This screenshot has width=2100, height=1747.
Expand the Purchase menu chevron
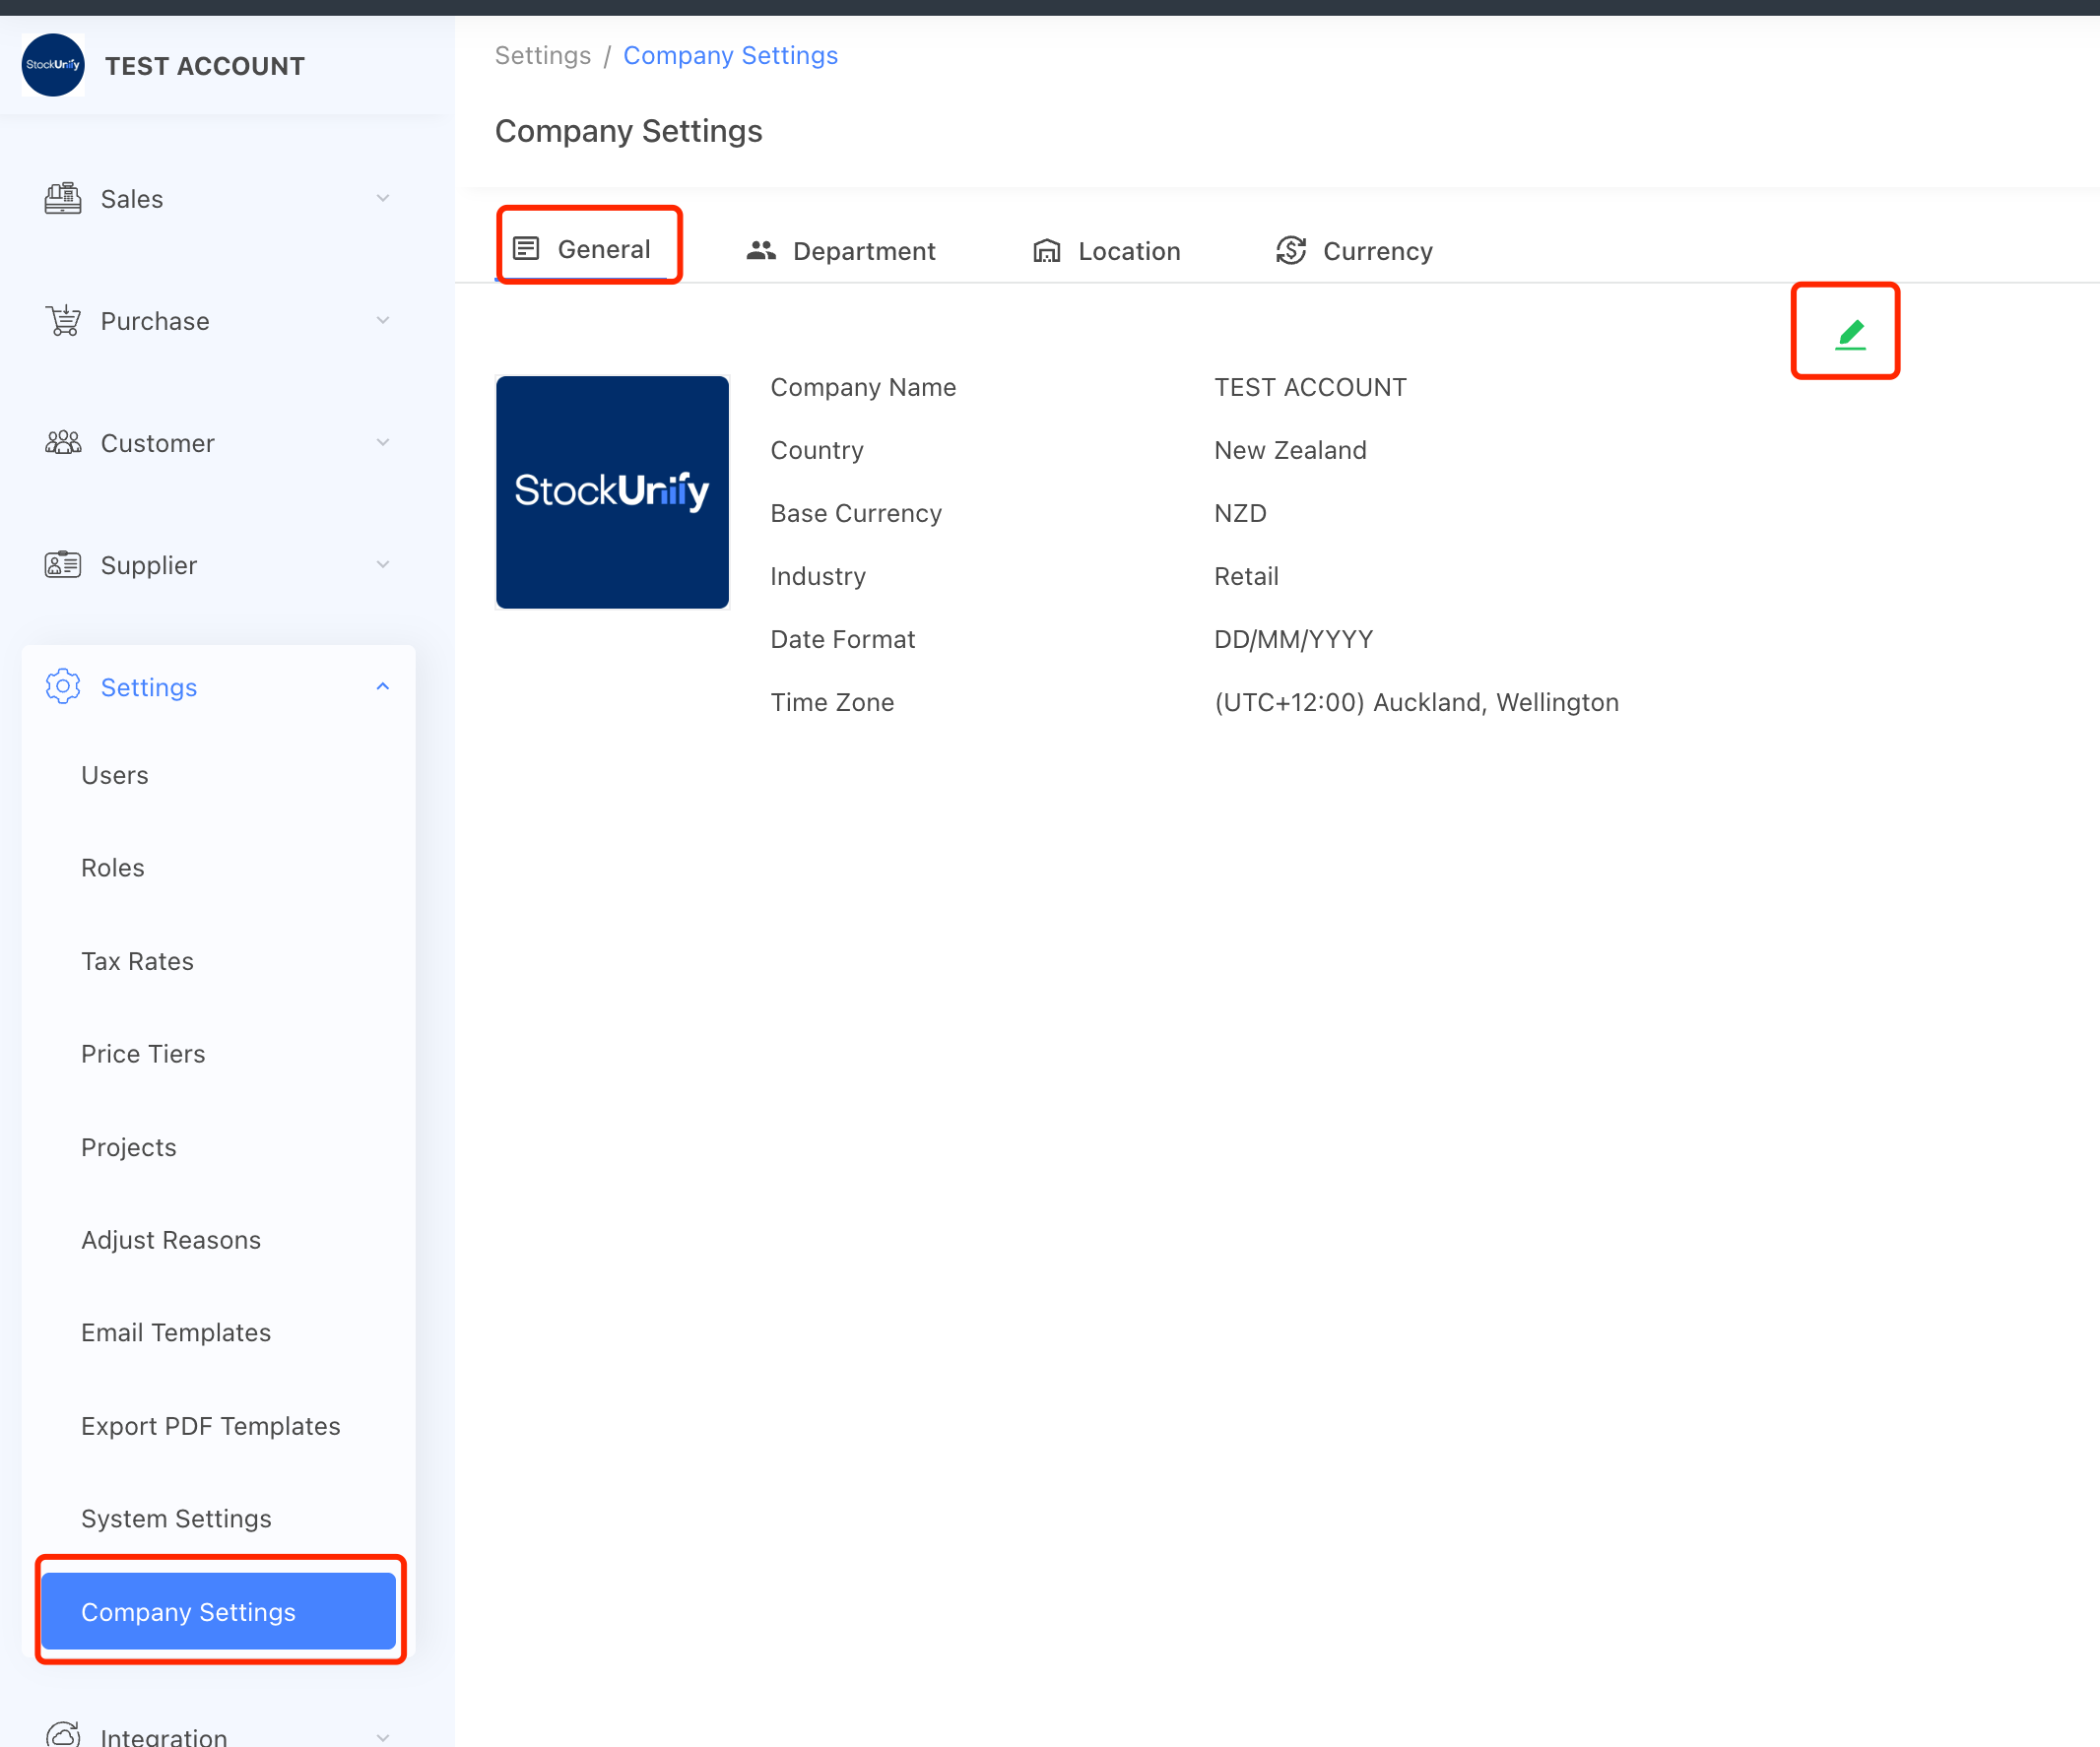pyautogui.click(x=382, y=320)
